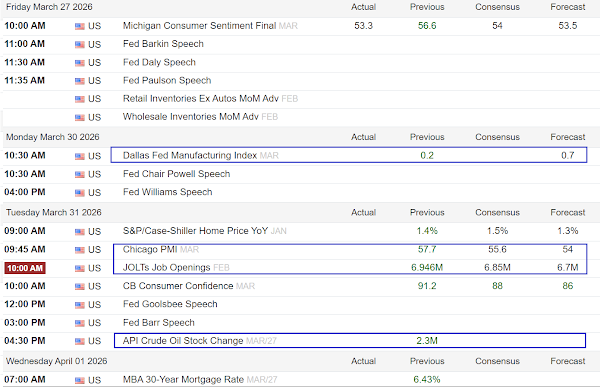Image resolution: width=600 pixels, height=387 pixels.
Task: Click US flag in Michigan Consumer Sentiment row
Action: click(x=80, y=26)
